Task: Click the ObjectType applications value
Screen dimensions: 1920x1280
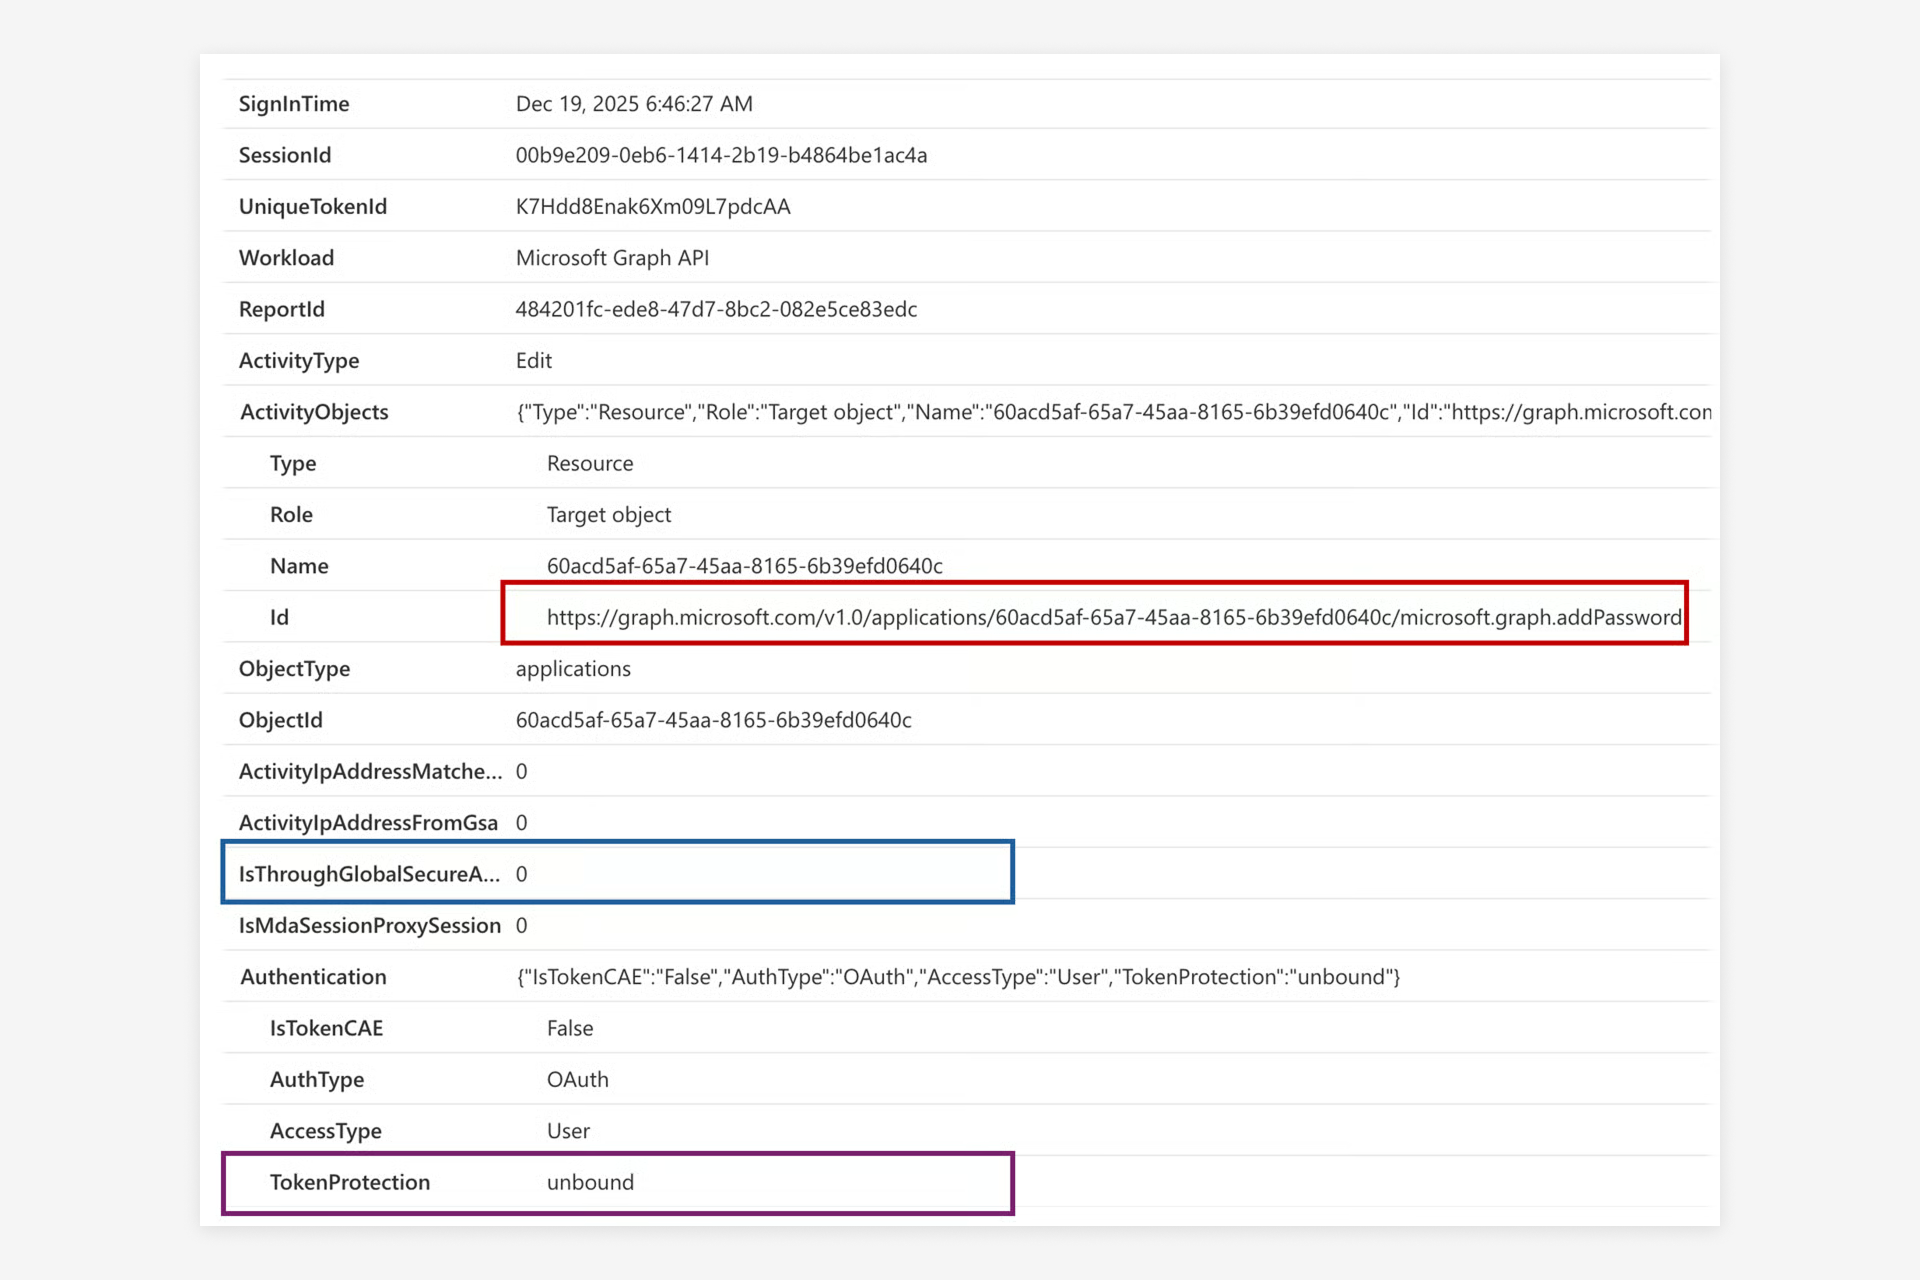Action: (x=573, y=668)
